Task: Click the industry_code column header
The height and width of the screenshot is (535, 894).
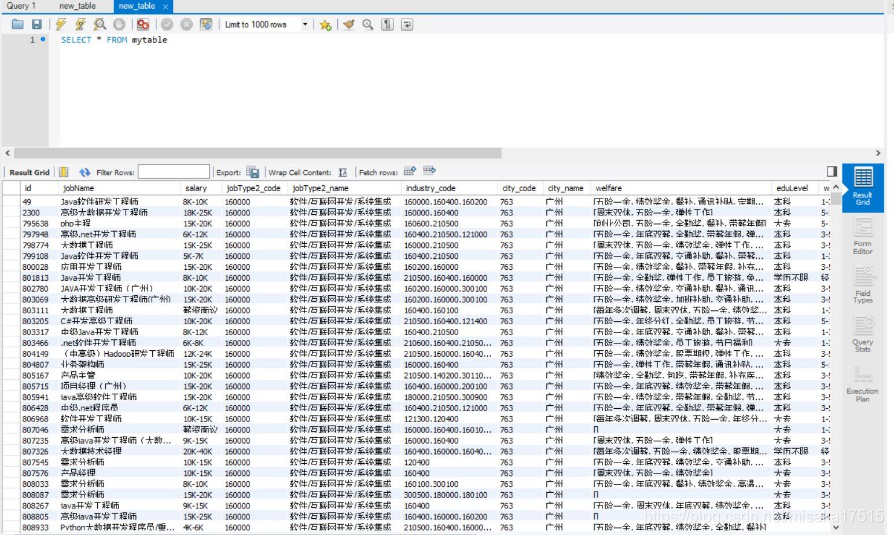Action: pyautogui.click(x=449, y=188)
